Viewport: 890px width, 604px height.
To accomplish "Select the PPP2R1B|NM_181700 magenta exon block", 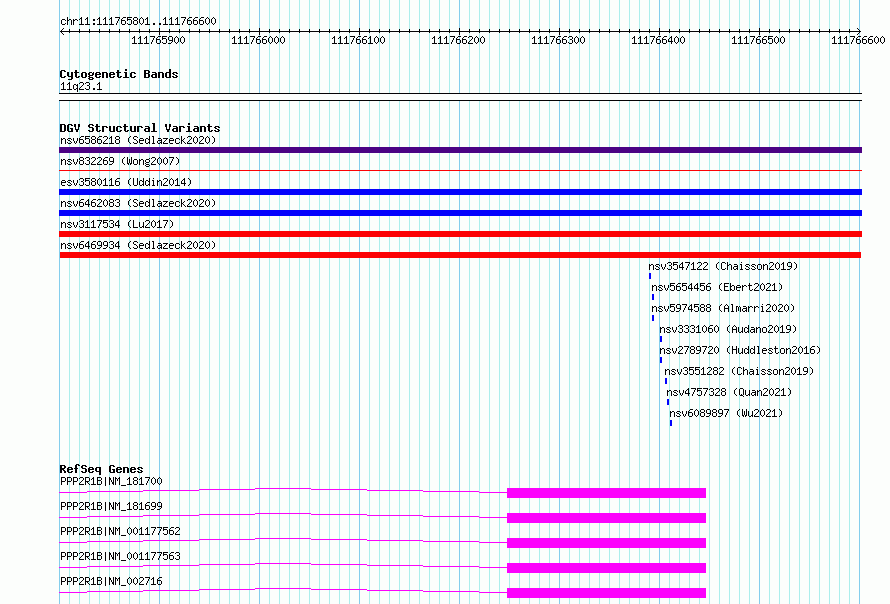I will pos(606,493).
